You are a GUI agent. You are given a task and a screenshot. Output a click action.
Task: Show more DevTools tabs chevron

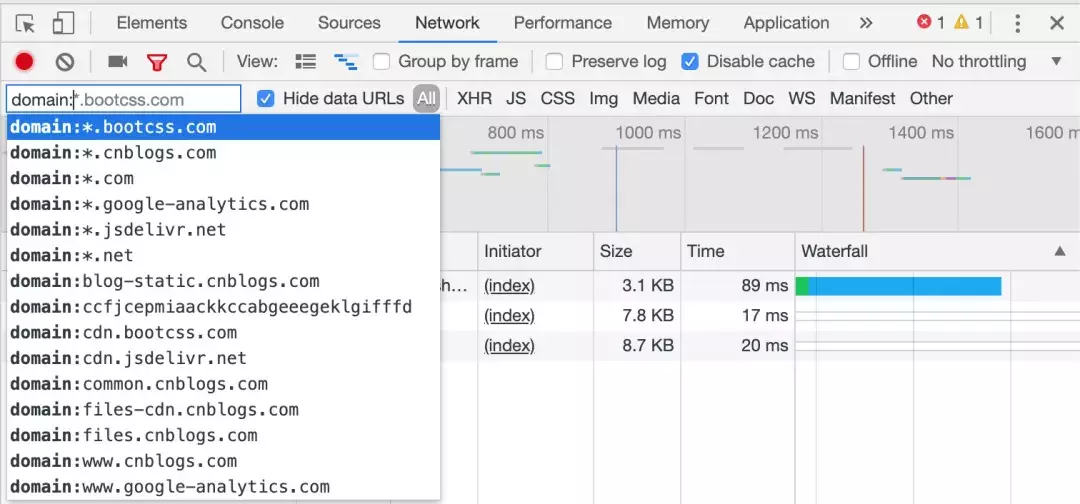[x=866, y=23]
